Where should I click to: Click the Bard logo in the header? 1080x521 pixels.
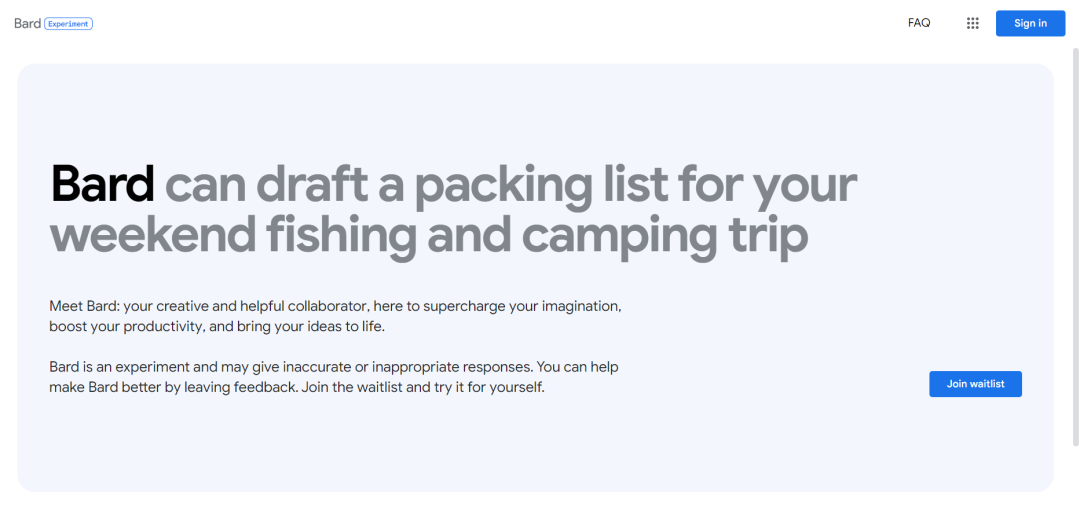click(27, 23)
